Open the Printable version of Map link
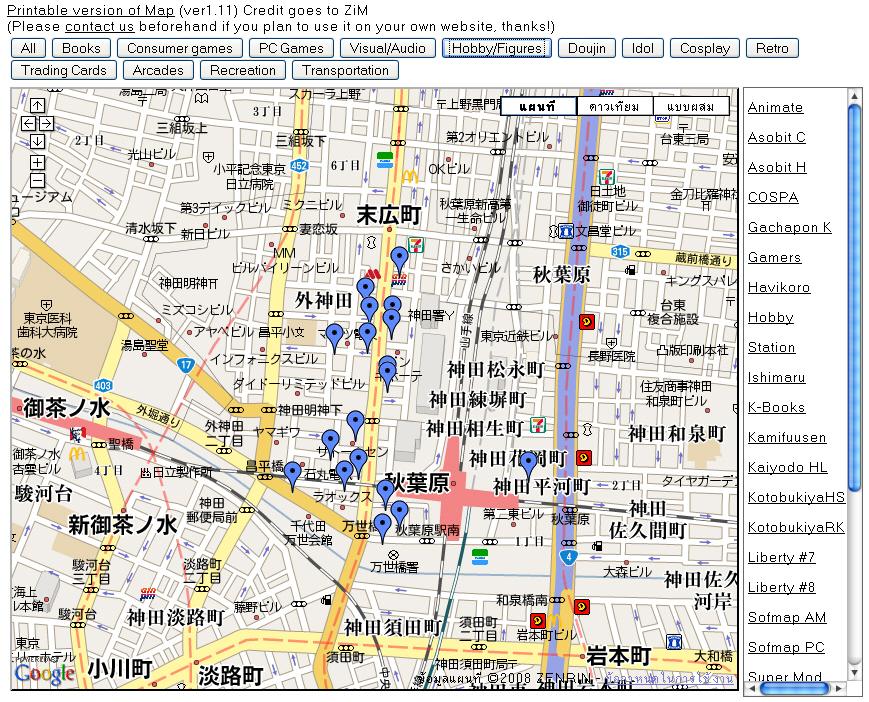Viewport: 869px width, 702px height. [x=90, y=11]
